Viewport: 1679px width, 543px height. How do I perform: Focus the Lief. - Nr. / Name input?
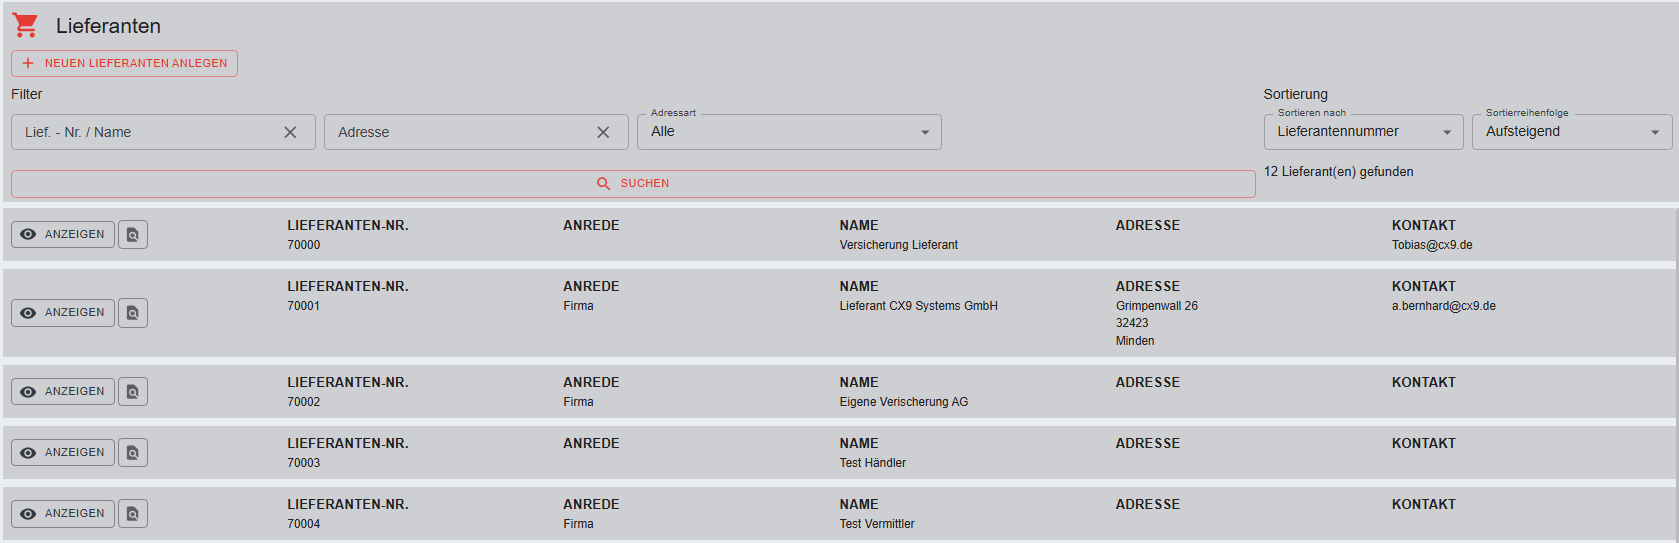point(145,132)
